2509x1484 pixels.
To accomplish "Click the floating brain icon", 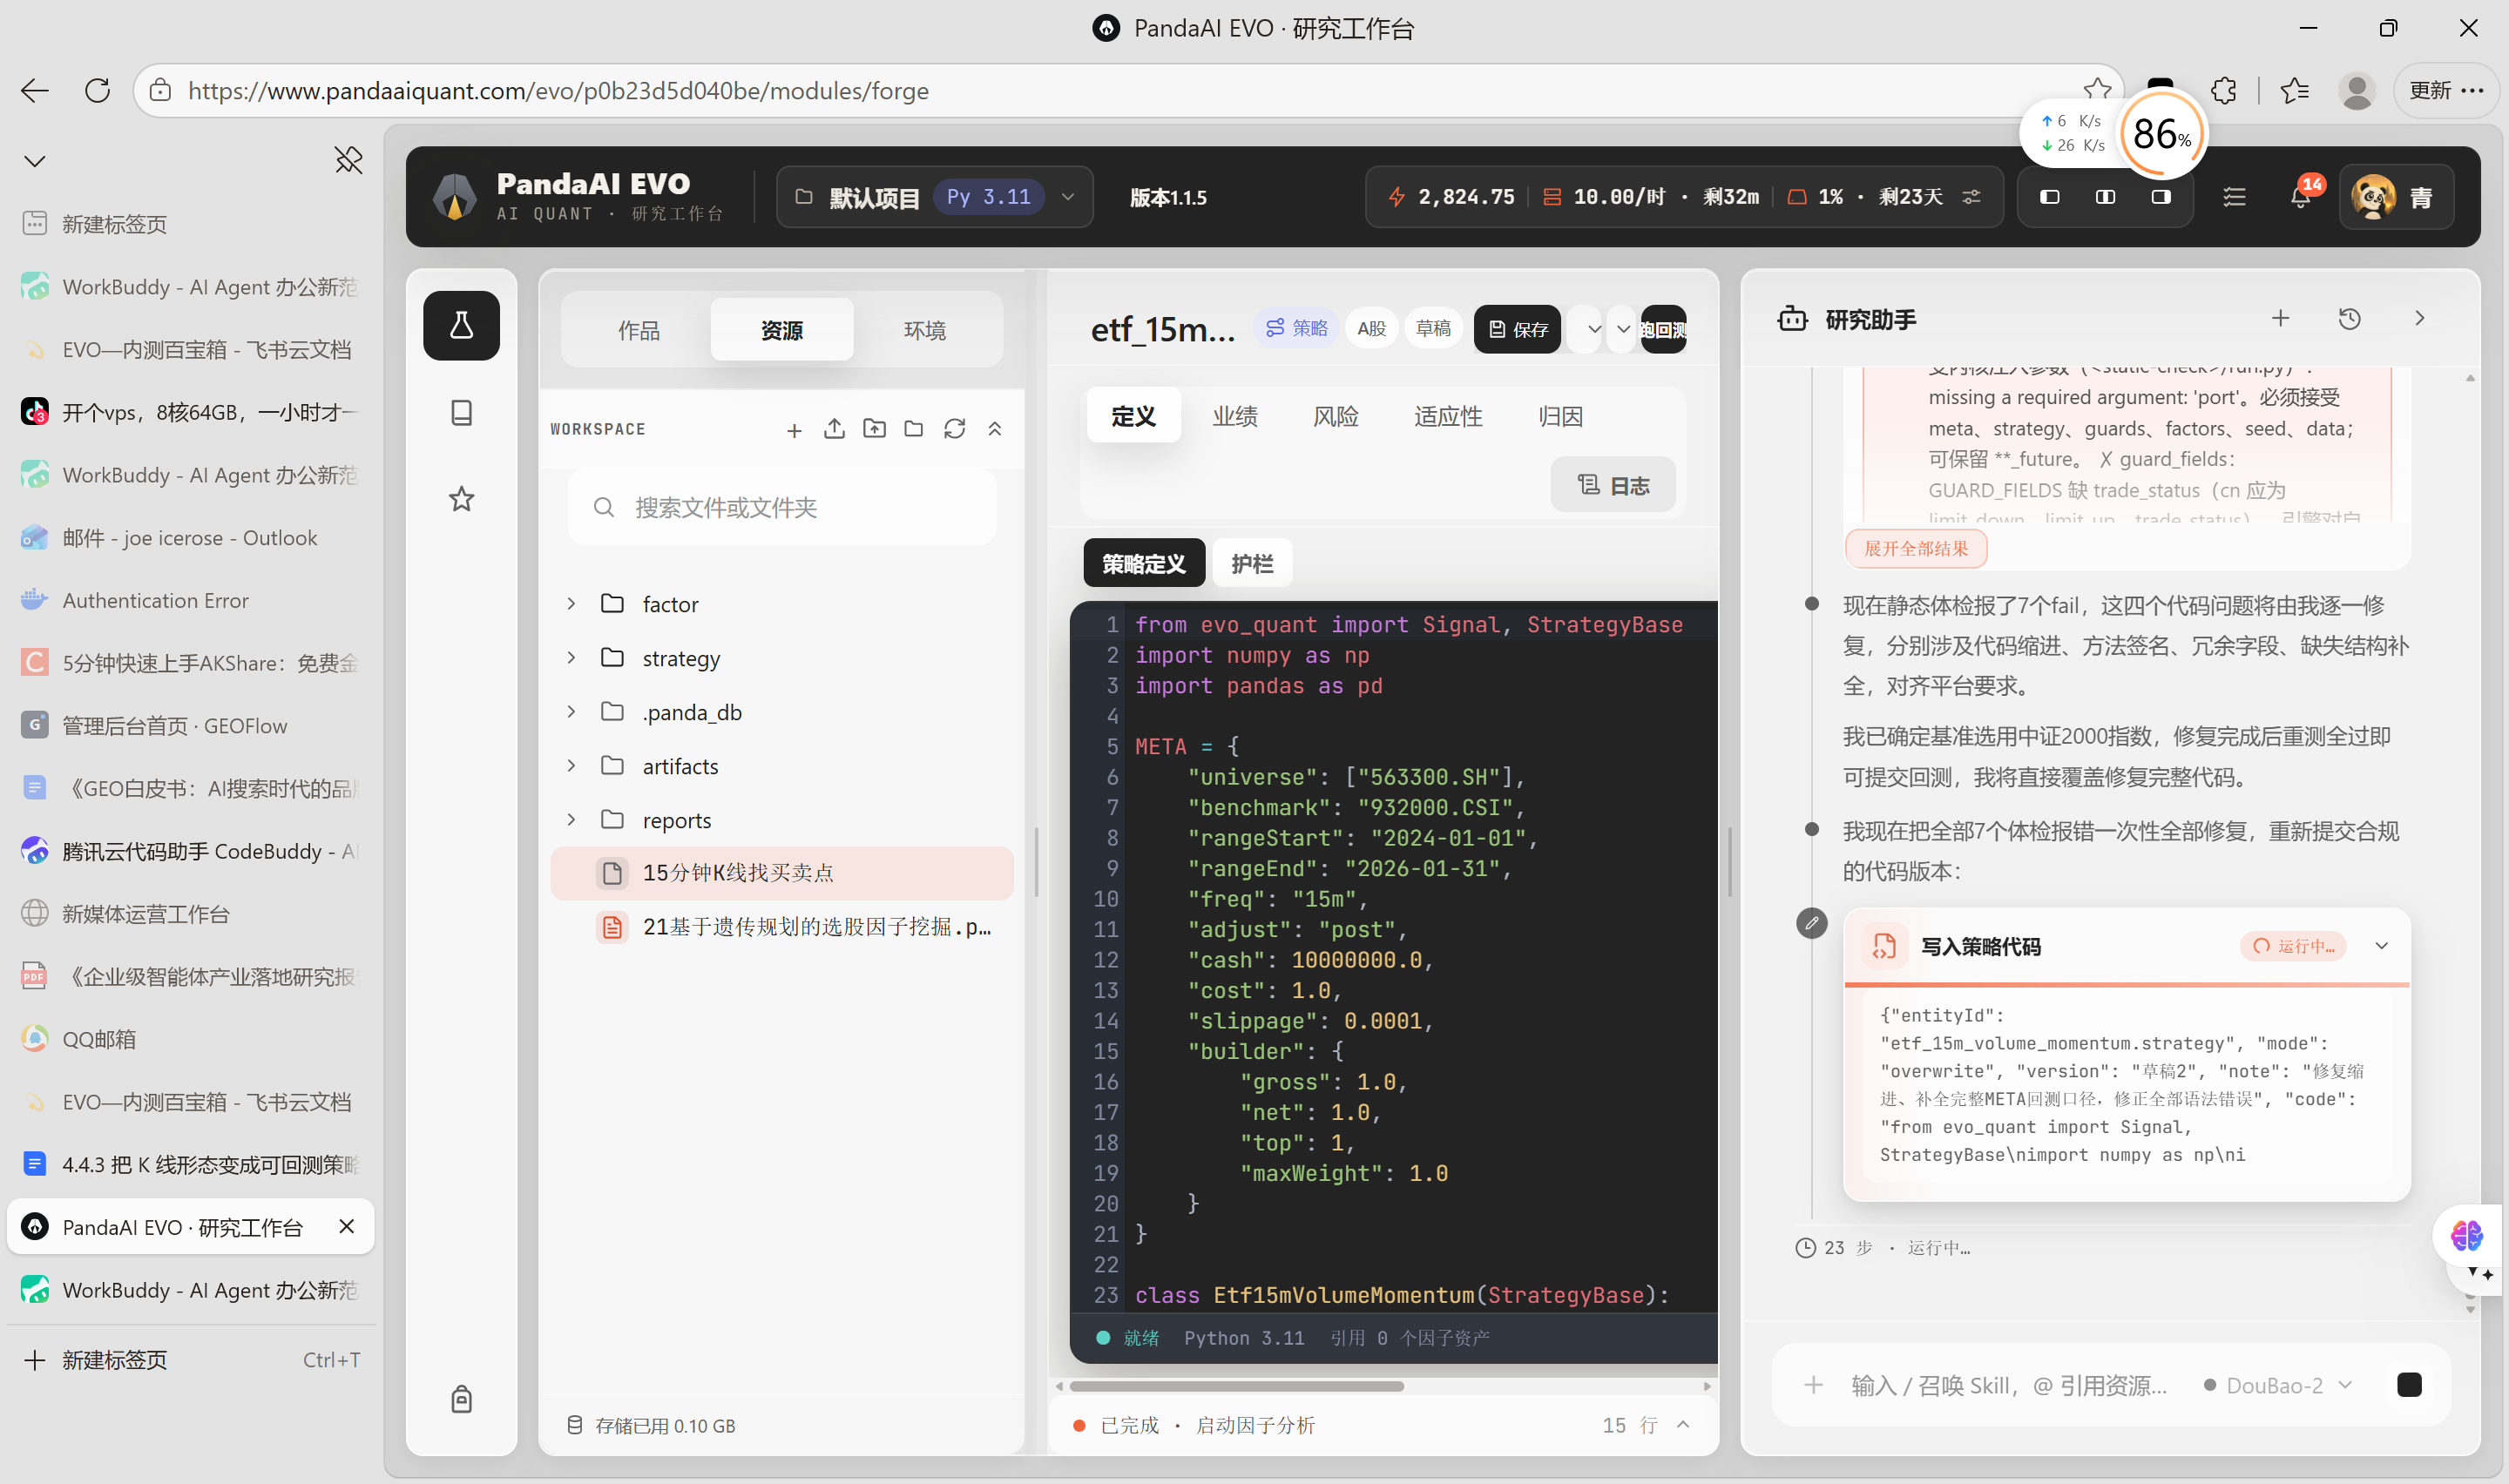I will click(2466, 1237).
